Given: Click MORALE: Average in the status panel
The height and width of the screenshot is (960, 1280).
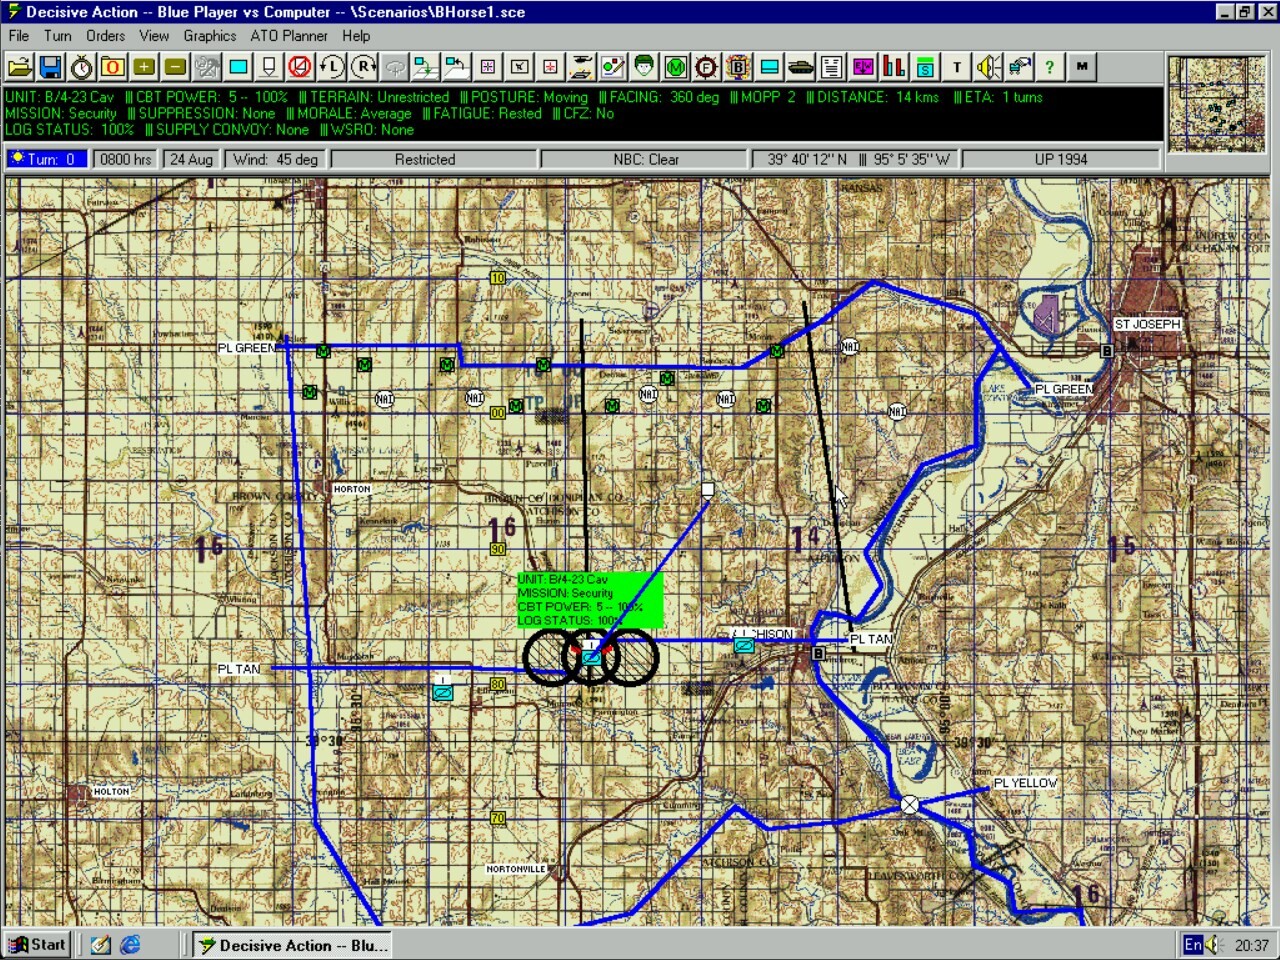Looking at the screenshot, I should tap(354, 113).
